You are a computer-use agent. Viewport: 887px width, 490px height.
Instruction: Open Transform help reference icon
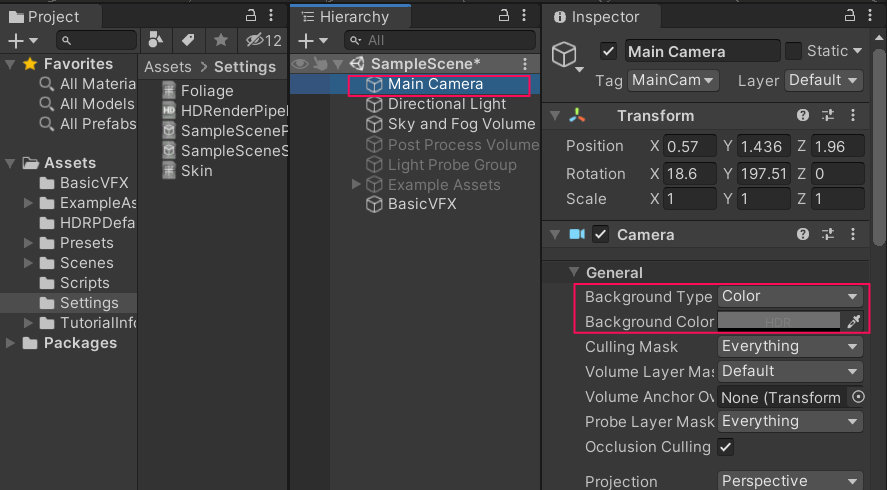pyautogui.click(x=802, y=115)
